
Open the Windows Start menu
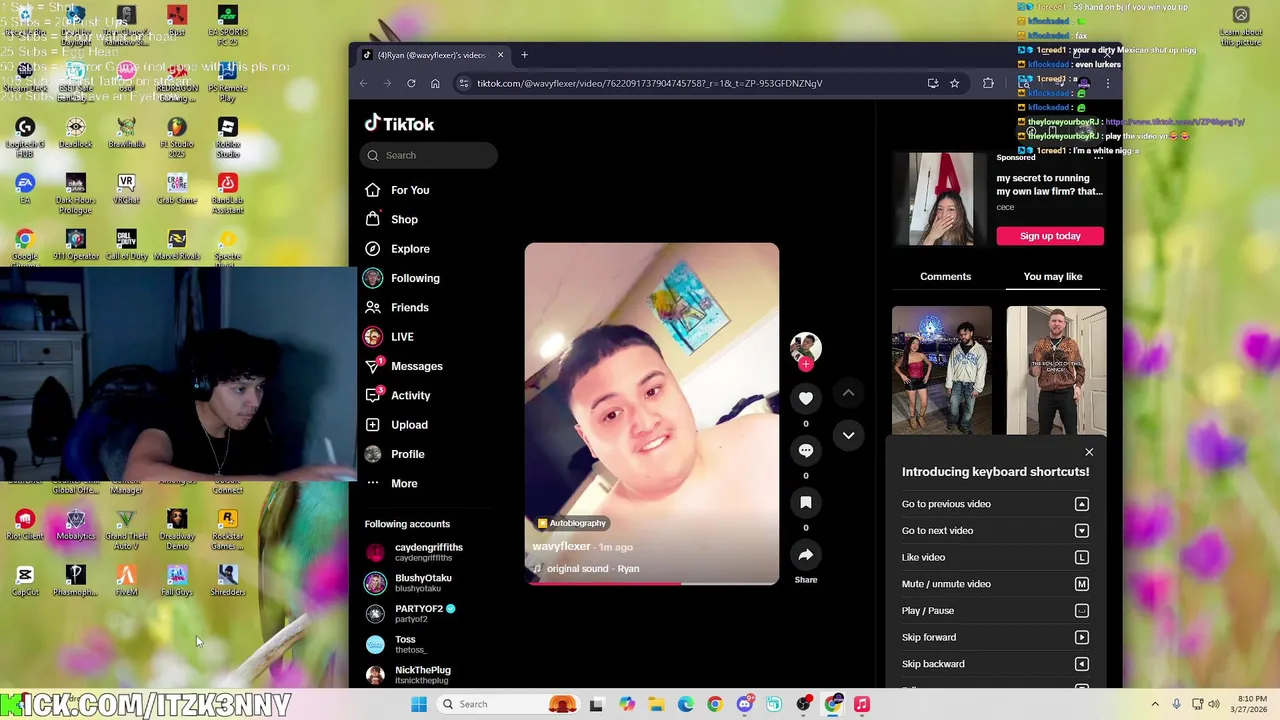point(419,704)
